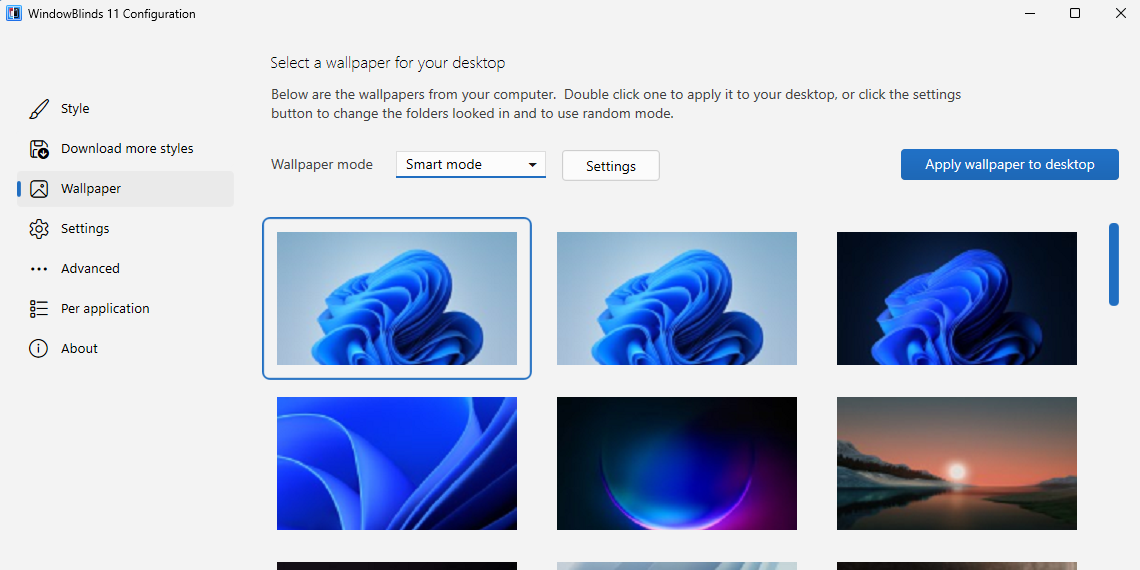Open the Settings page label in sidebar
The height and width of the screenshot is (570, 1140).
click(x=85, y=229)
